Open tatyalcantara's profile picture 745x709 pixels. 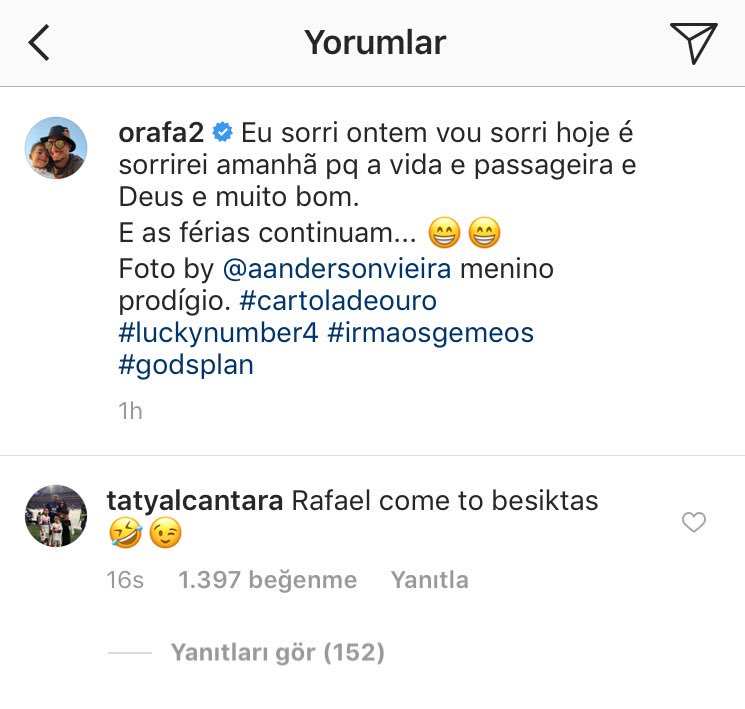pos(56,516)
